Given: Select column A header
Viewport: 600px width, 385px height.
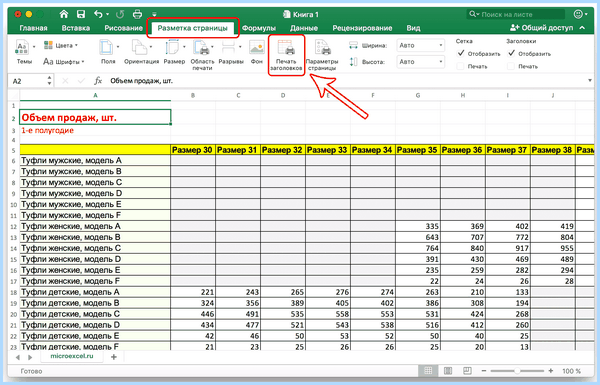Looking at the screenshot, I should 95,95.
